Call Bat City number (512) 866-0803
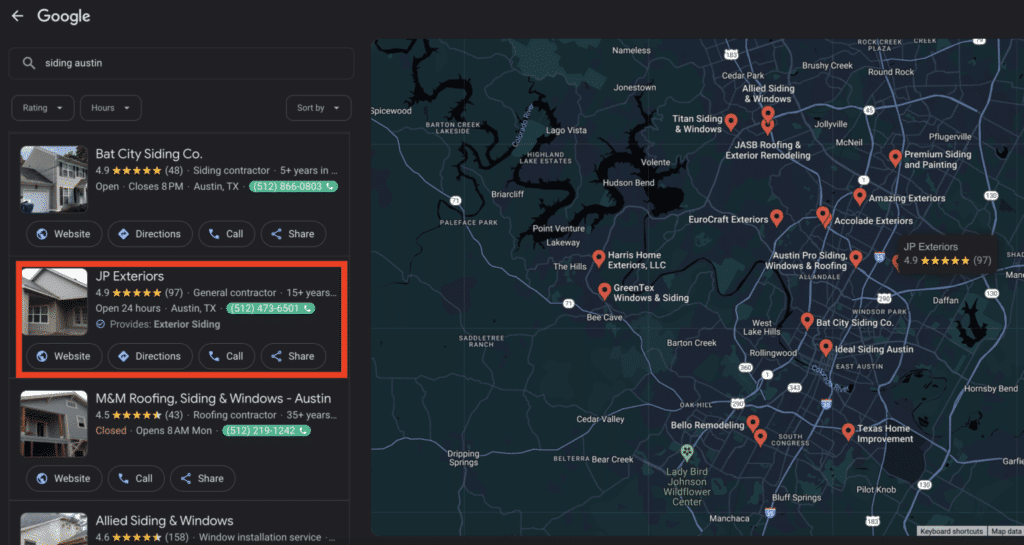 (x=293, y=187)
